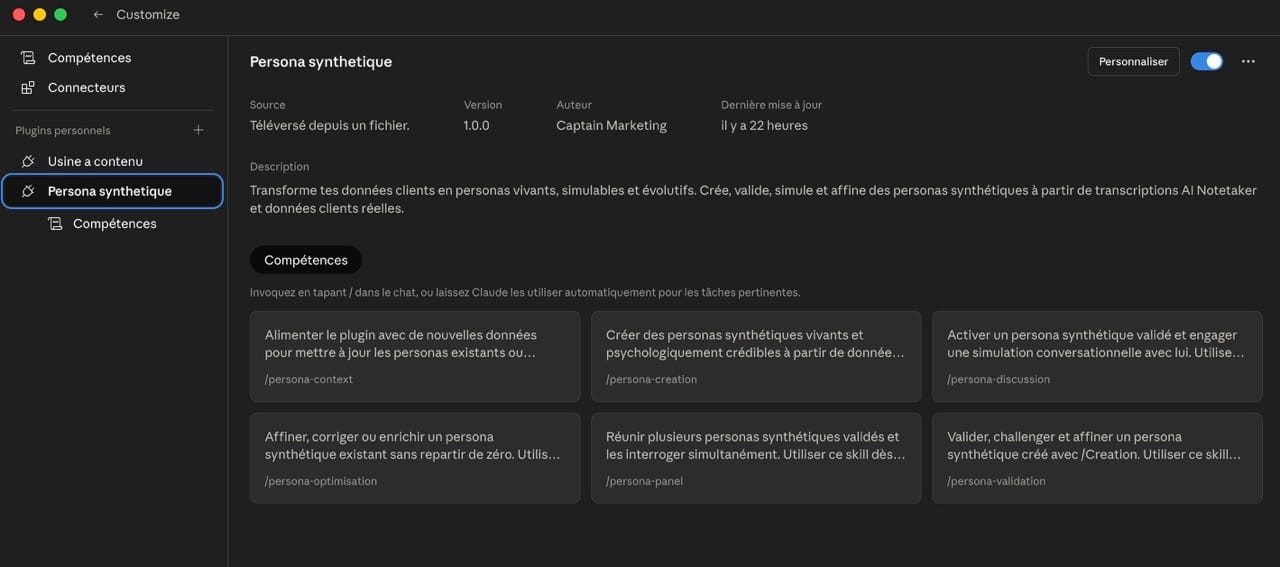Click the version value 1.0.0

[477, 126]
